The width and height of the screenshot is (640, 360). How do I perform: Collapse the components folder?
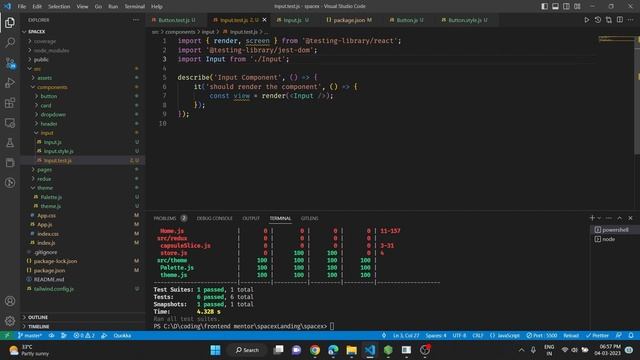click(83, 87)
